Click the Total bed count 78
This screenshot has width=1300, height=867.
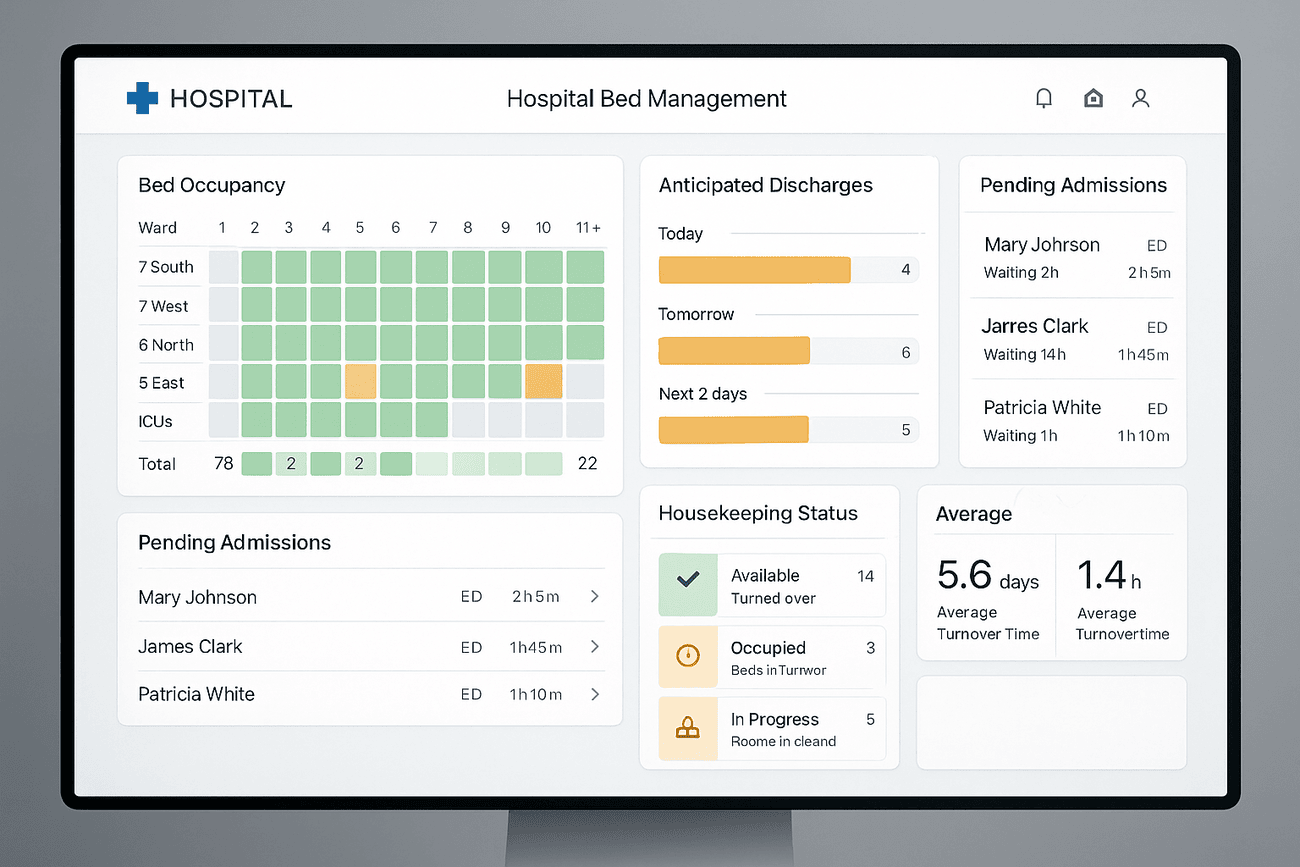[x=222, y=463]
